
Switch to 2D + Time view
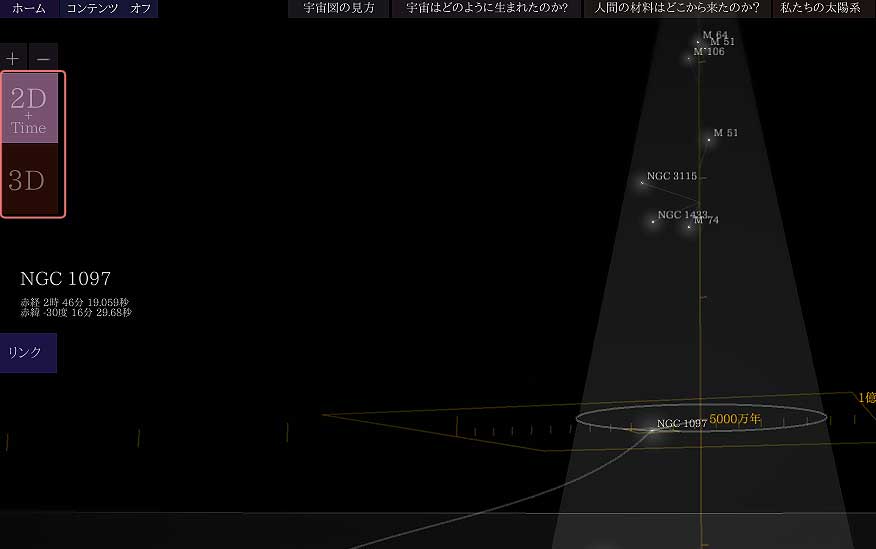pyautogui.click(x=30, y=108)
